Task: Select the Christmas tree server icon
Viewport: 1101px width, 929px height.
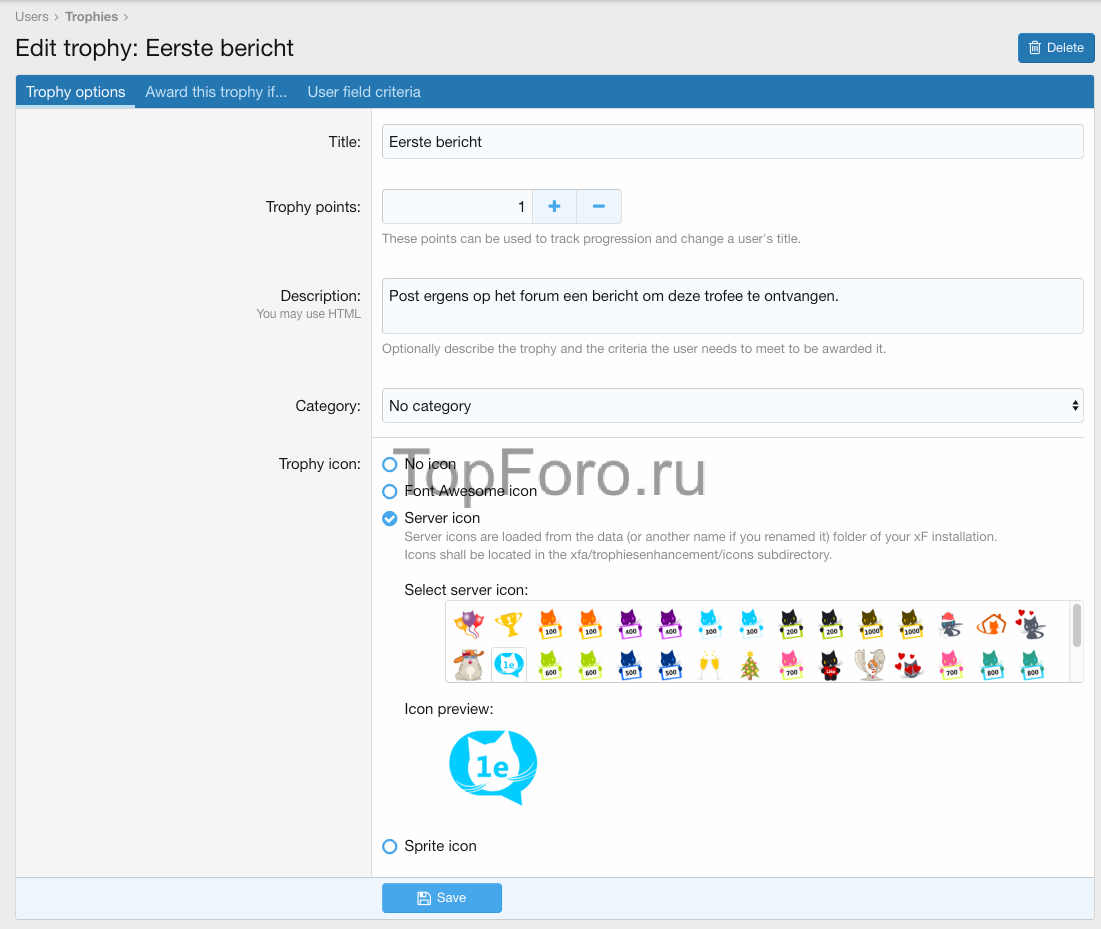Action: tap(750, 664)
